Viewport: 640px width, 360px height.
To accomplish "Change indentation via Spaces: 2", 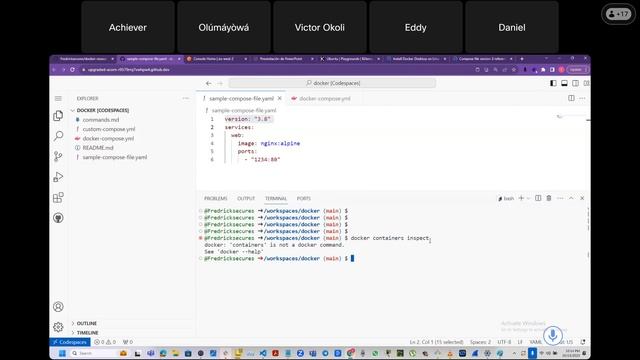I will point(480,342).
